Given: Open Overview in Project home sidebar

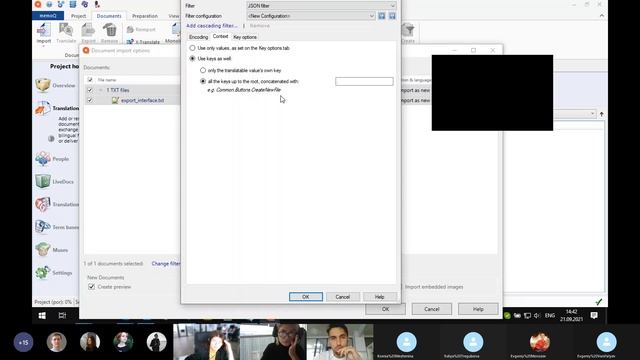Looking at the screenshot, I should coord(55,85).
